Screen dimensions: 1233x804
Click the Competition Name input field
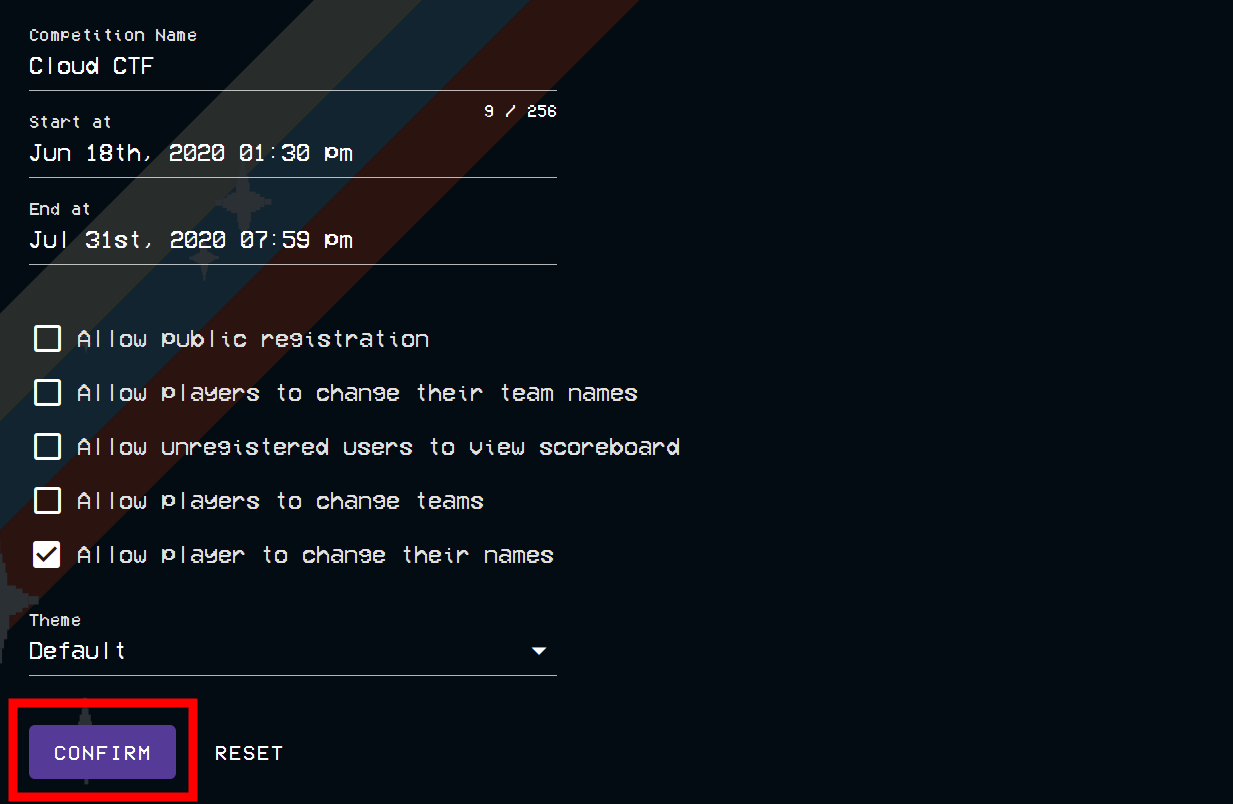tap(290, 66)
